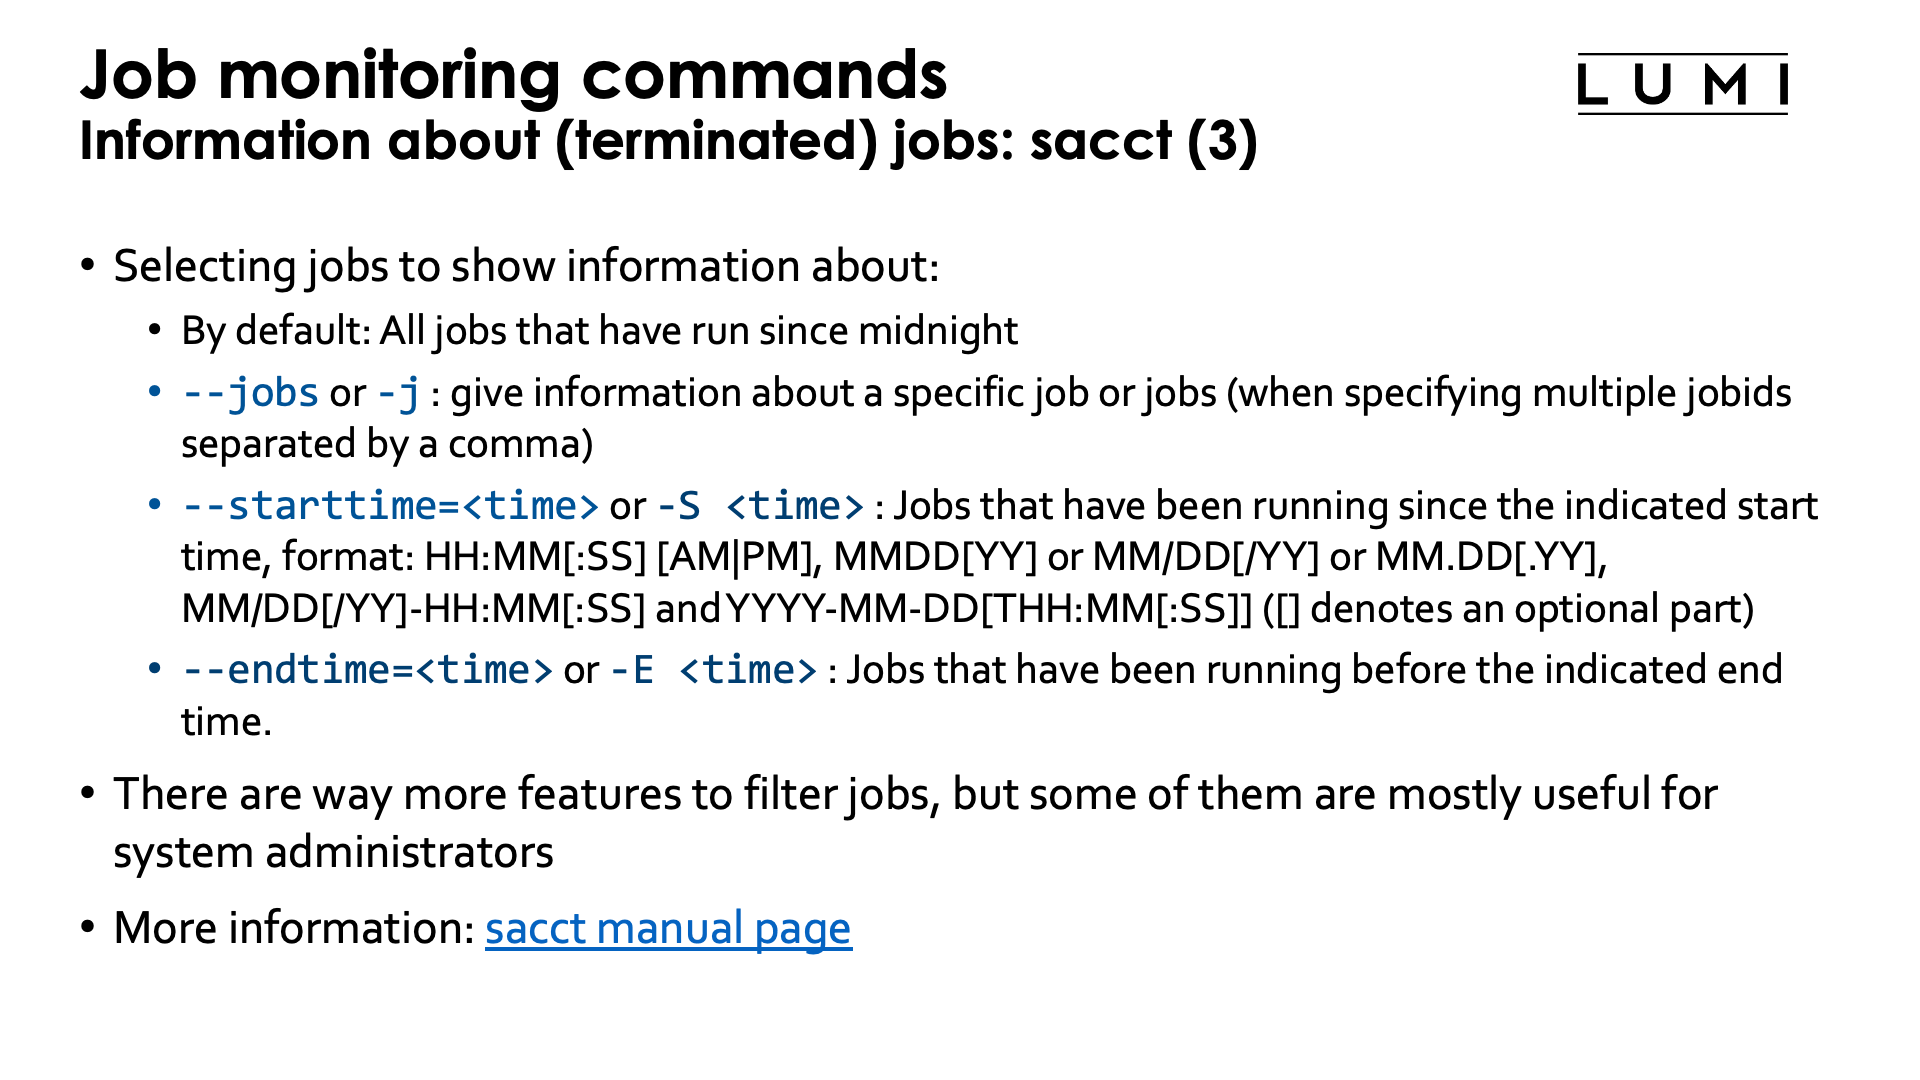Click 'Selecting jobs to show information about' bullet
This screenshot has height=1080, width=1920.
[x=526, y=266]
